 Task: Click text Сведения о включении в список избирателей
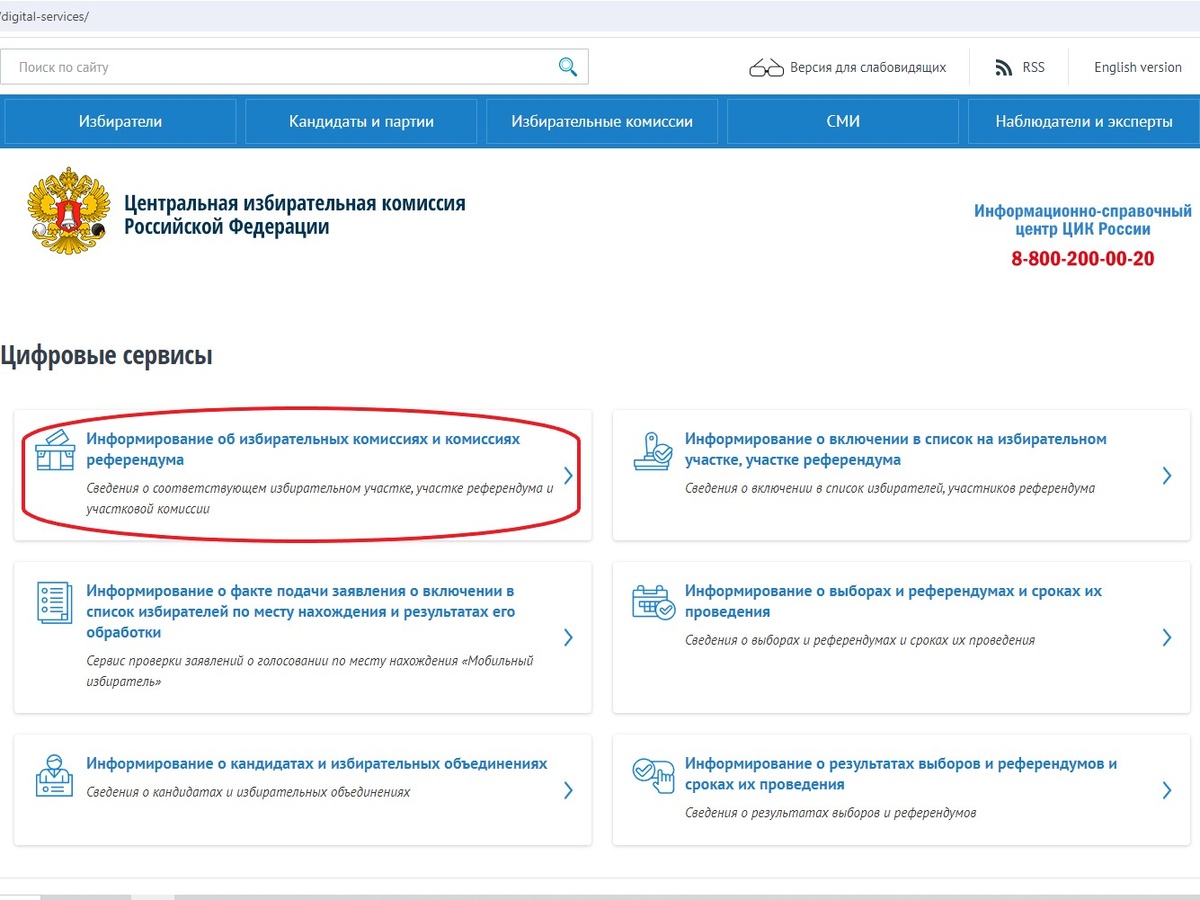point(890,488)
